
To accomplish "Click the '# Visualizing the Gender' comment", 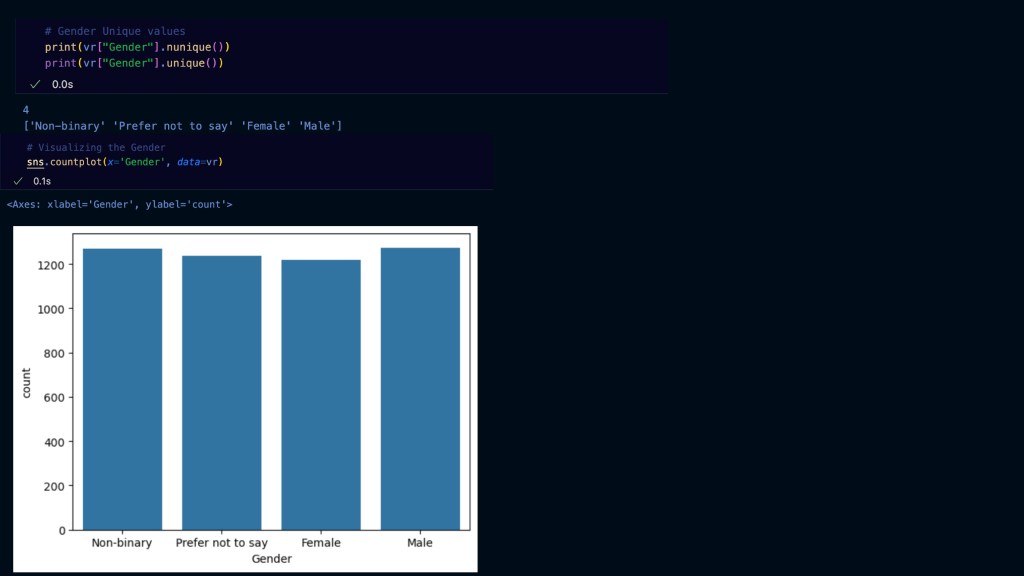I will 96,148.
